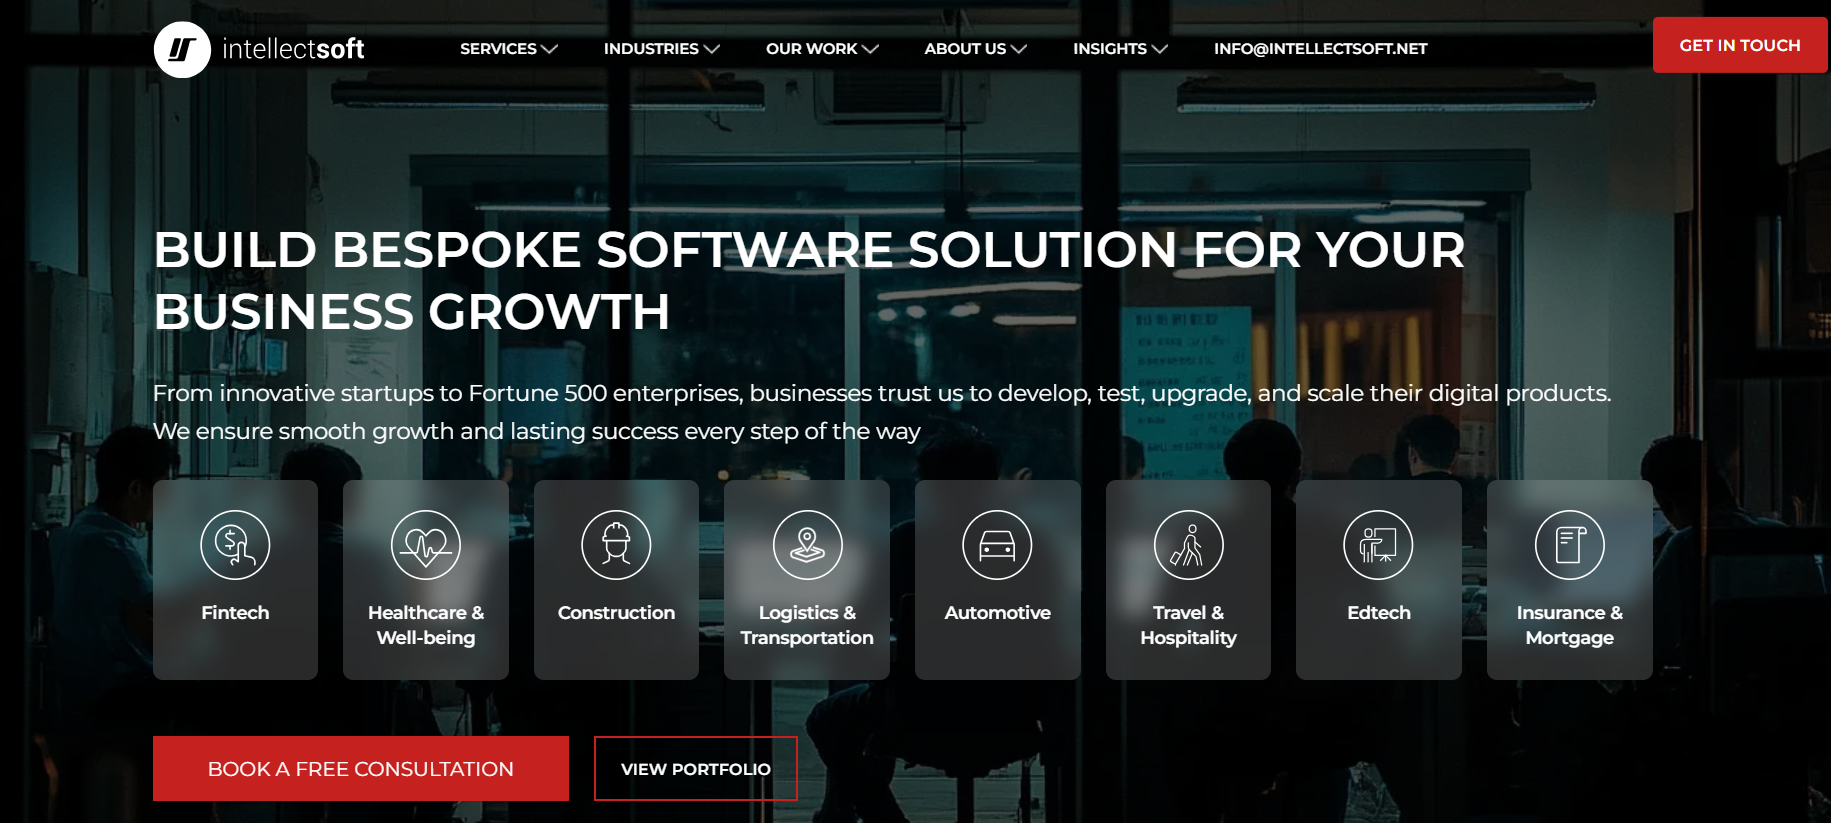Screen dimensions: 1831x823
Task: Select the Automotive car icon
Action: [x=997, y=545]
